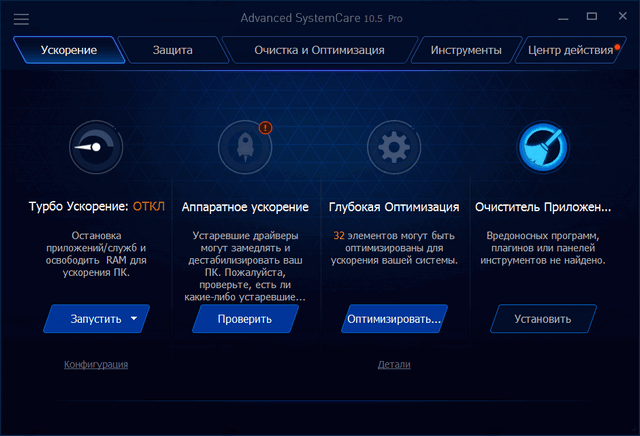640x436 pixels.
Task: Click the Очиститель Приложен... heading
Action: (543, 207)
